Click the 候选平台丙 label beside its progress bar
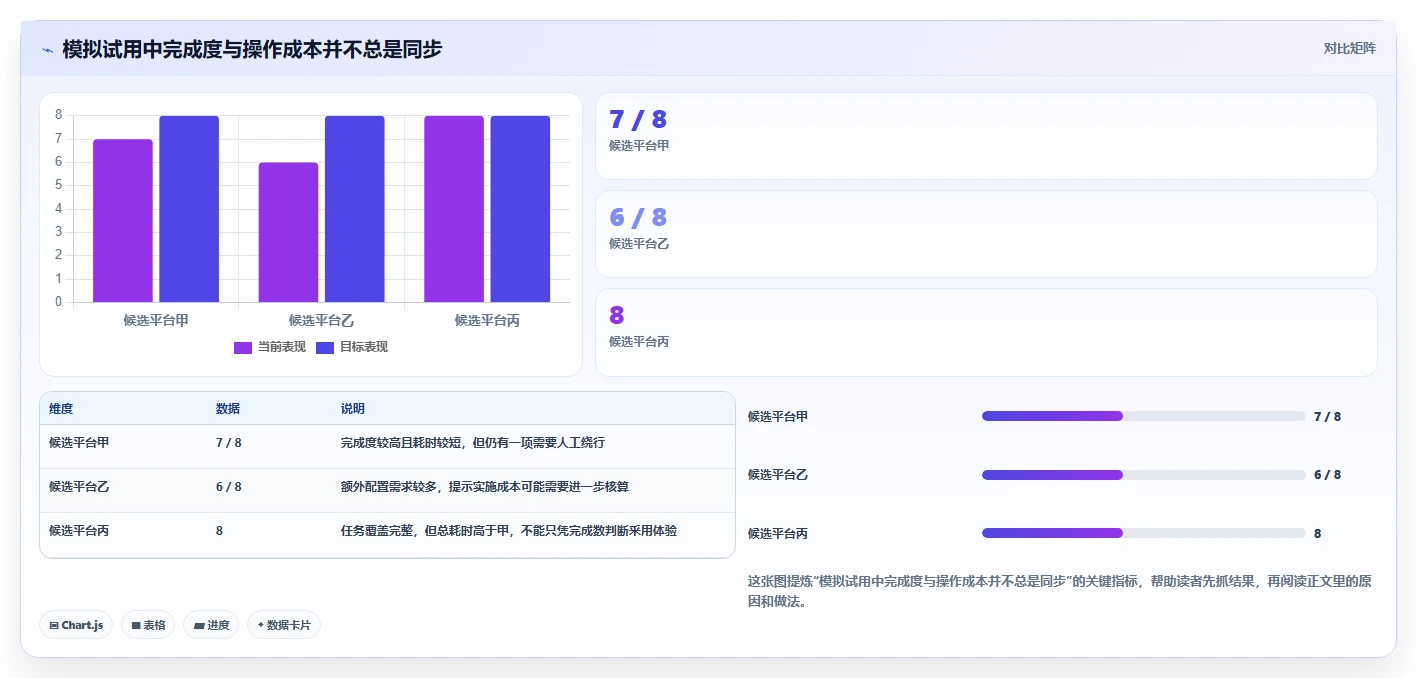Screen dimensions: 1417x678 click(778, 534)
